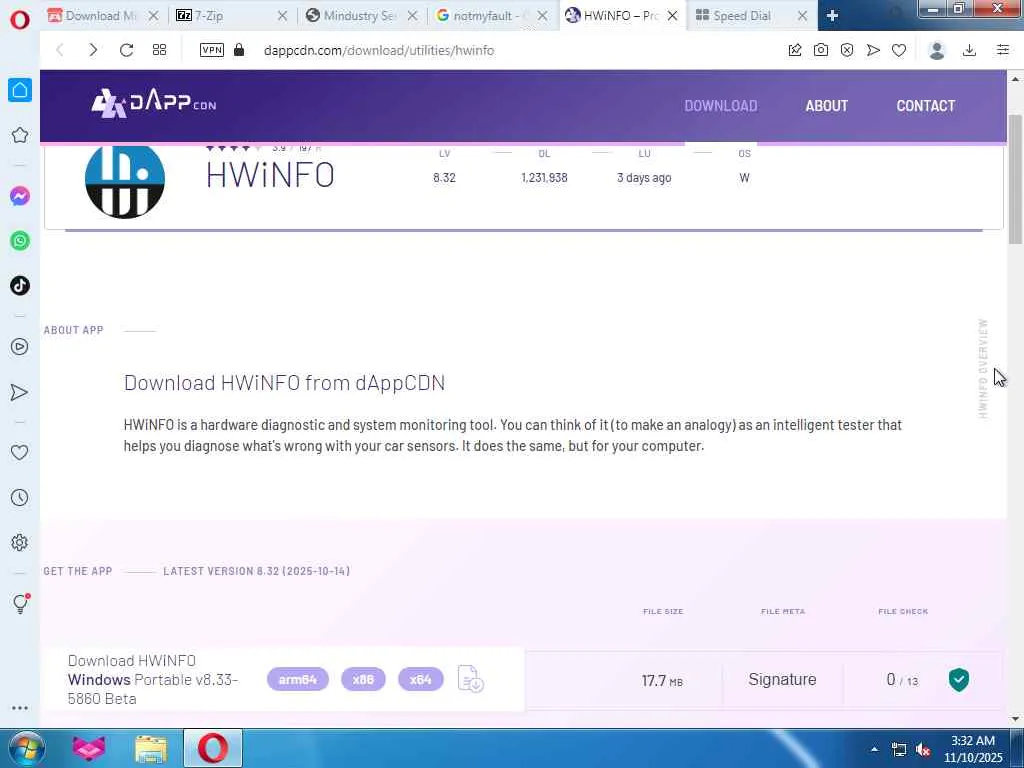
Task: Click the scrollbar down arrow
Action: coord(1016,718)
